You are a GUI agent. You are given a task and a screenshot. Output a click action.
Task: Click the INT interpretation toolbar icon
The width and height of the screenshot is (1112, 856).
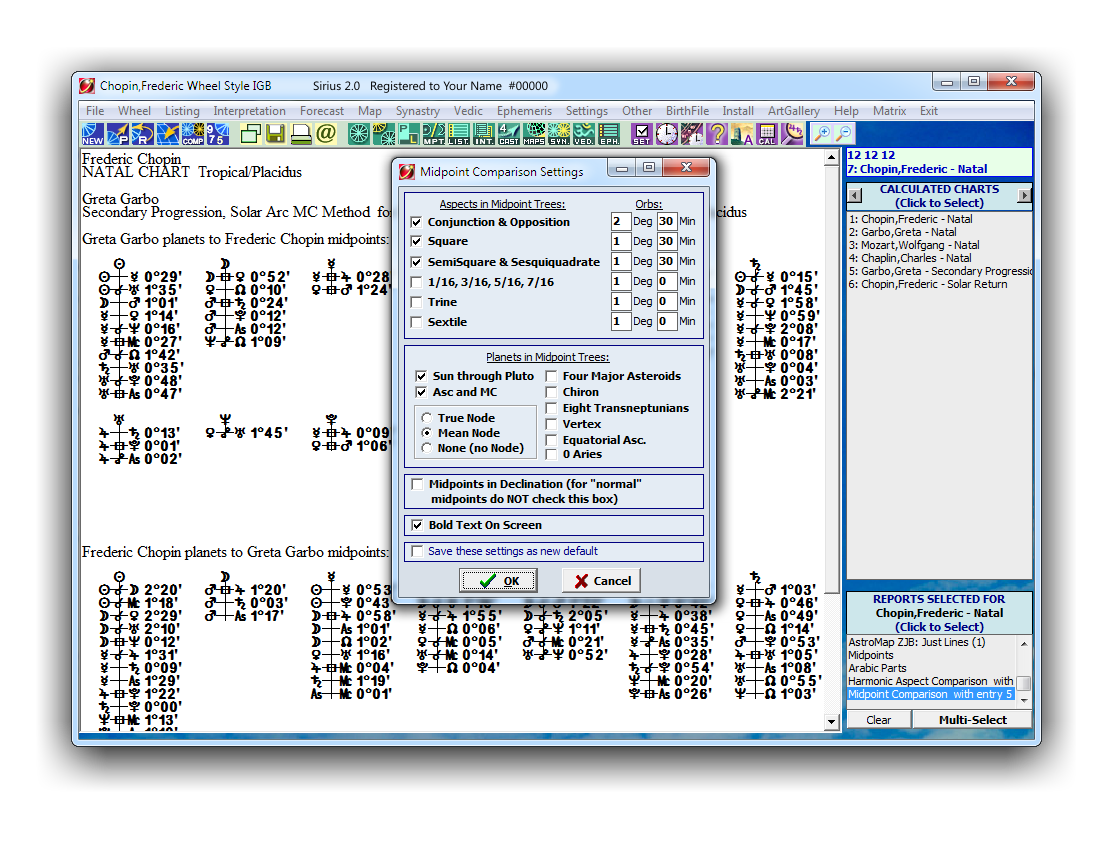(x=484, y=134)
